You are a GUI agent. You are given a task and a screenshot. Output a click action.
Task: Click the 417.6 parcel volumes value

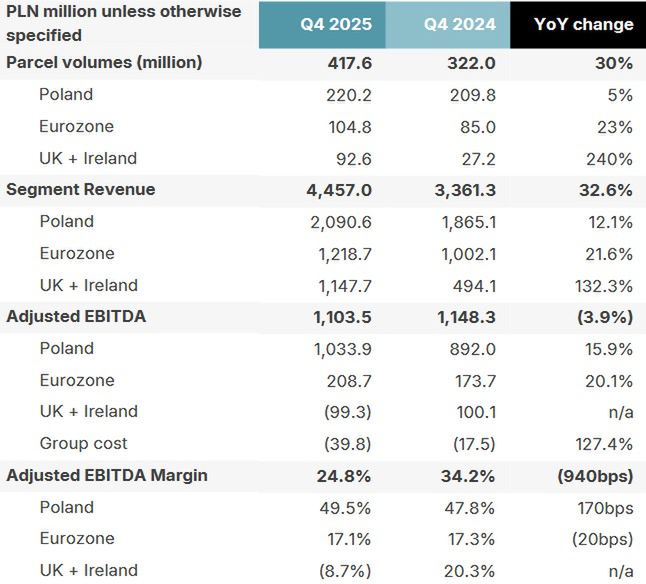point(350,63)
